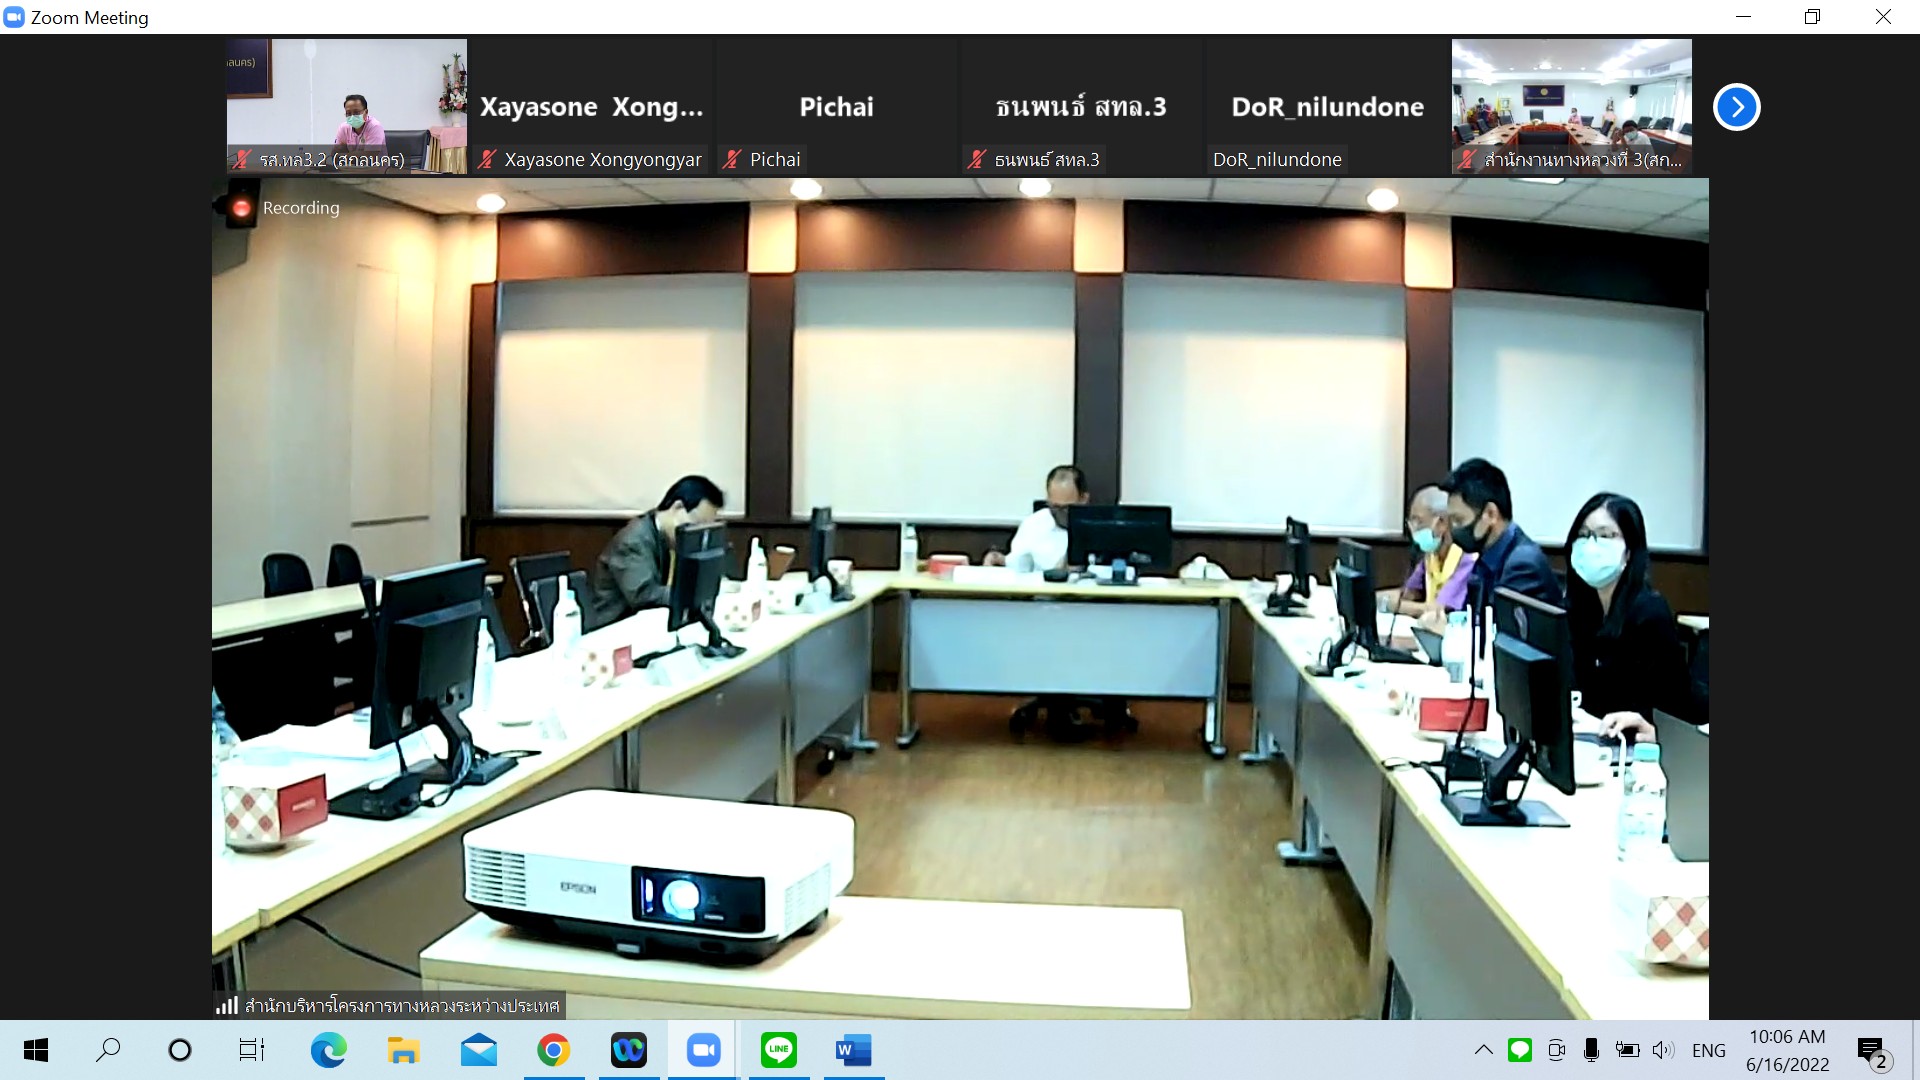The image size is (1920, 1080).
Task: Select the รส.ทล3.2 video thumbnail
Action: coord(347,107)
